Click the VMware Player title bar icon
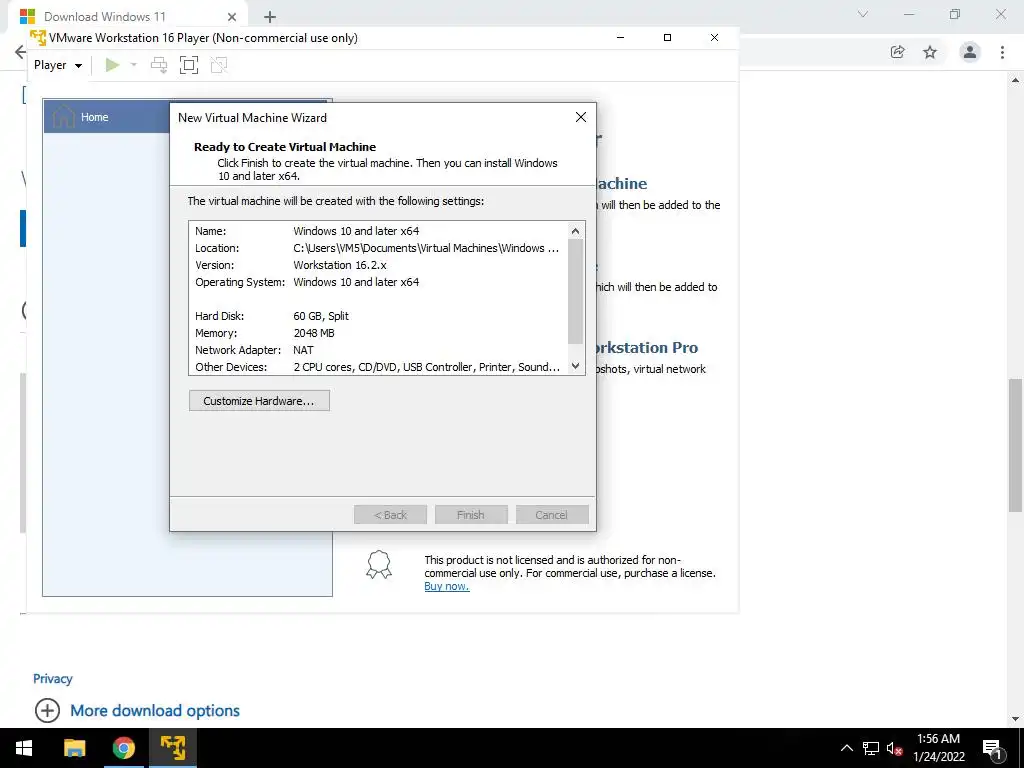 click(38, 37)
